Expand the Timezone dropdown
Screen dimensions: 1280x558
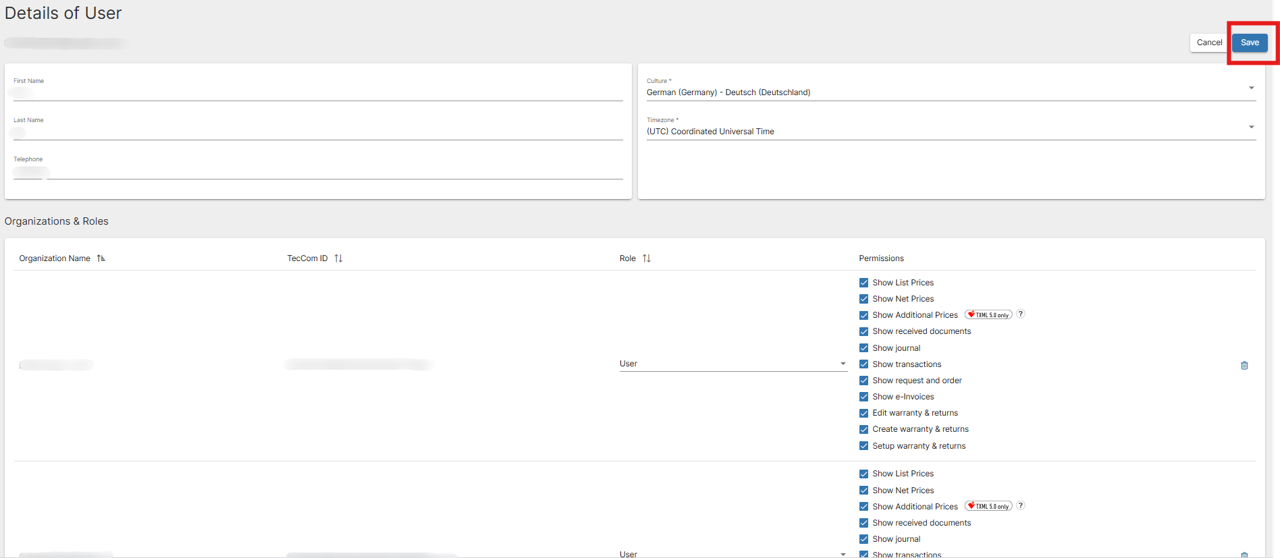pos(950,131)
